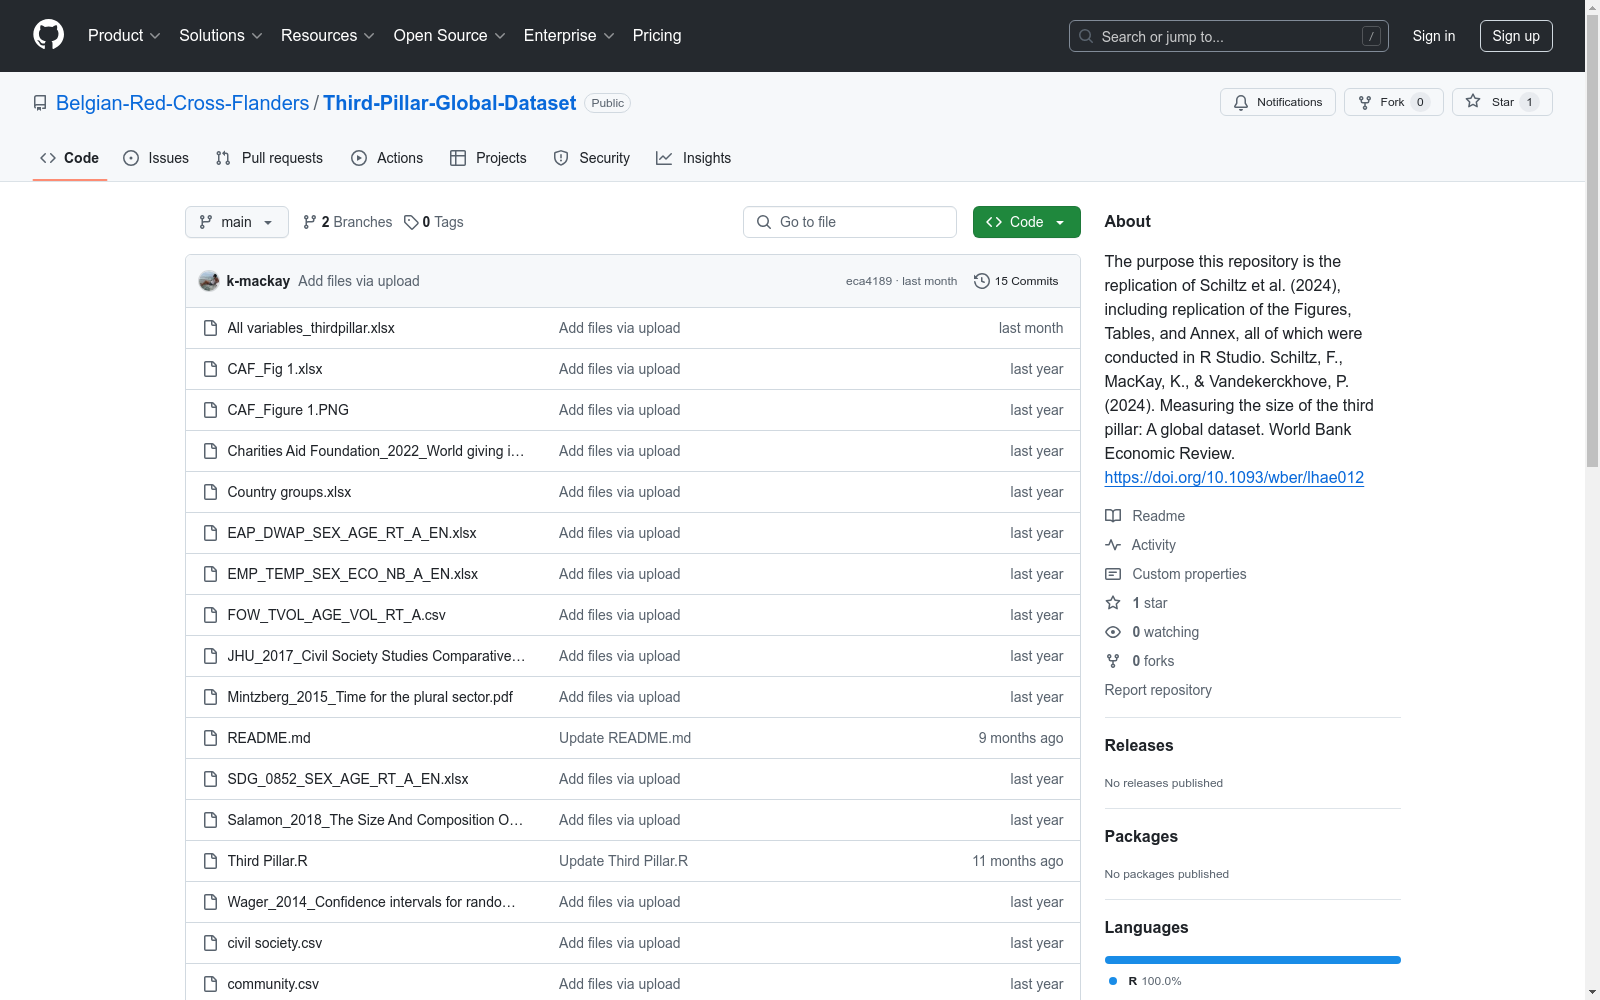The image size is (1600, 1000).
Task: Fork this repository
Action: [1393, 102]
